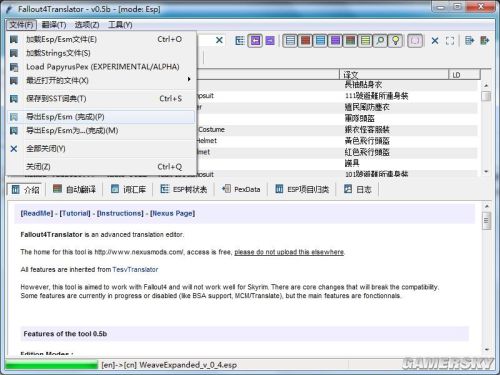Open the 翻译(T) menu
Viewport: 500px width, 375px height.
click(x=54, y=25)
